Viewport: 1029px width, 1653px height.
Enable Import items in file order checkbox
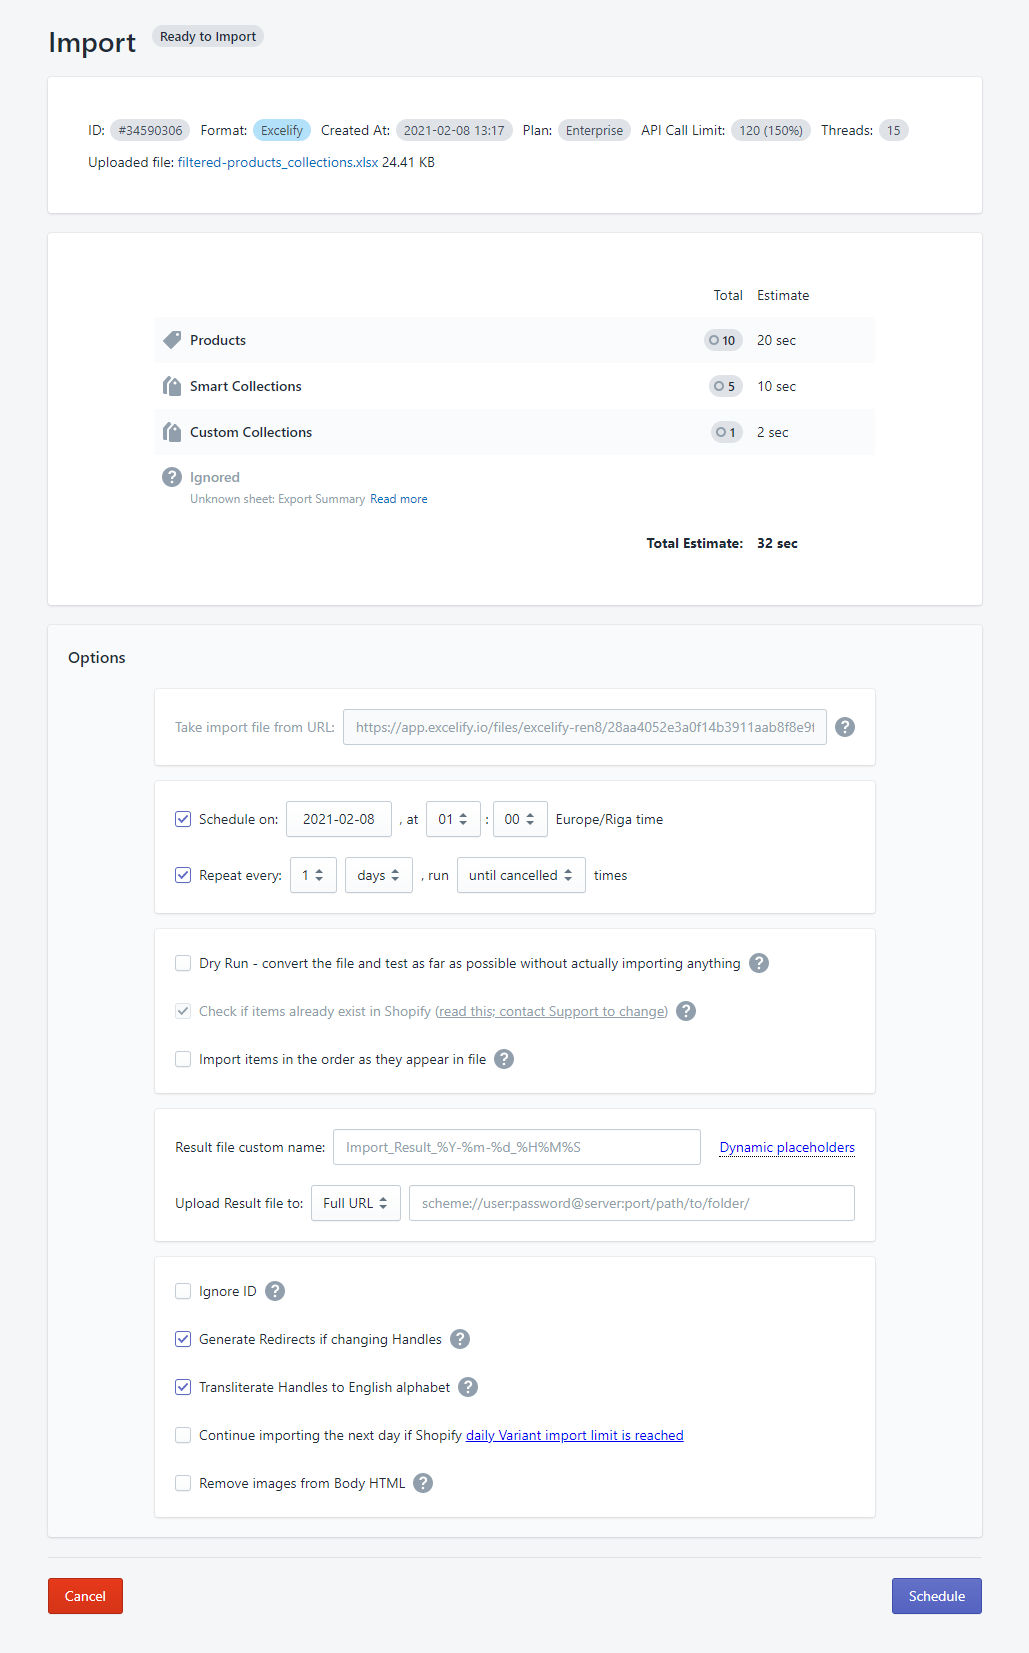coord(183,1059)
